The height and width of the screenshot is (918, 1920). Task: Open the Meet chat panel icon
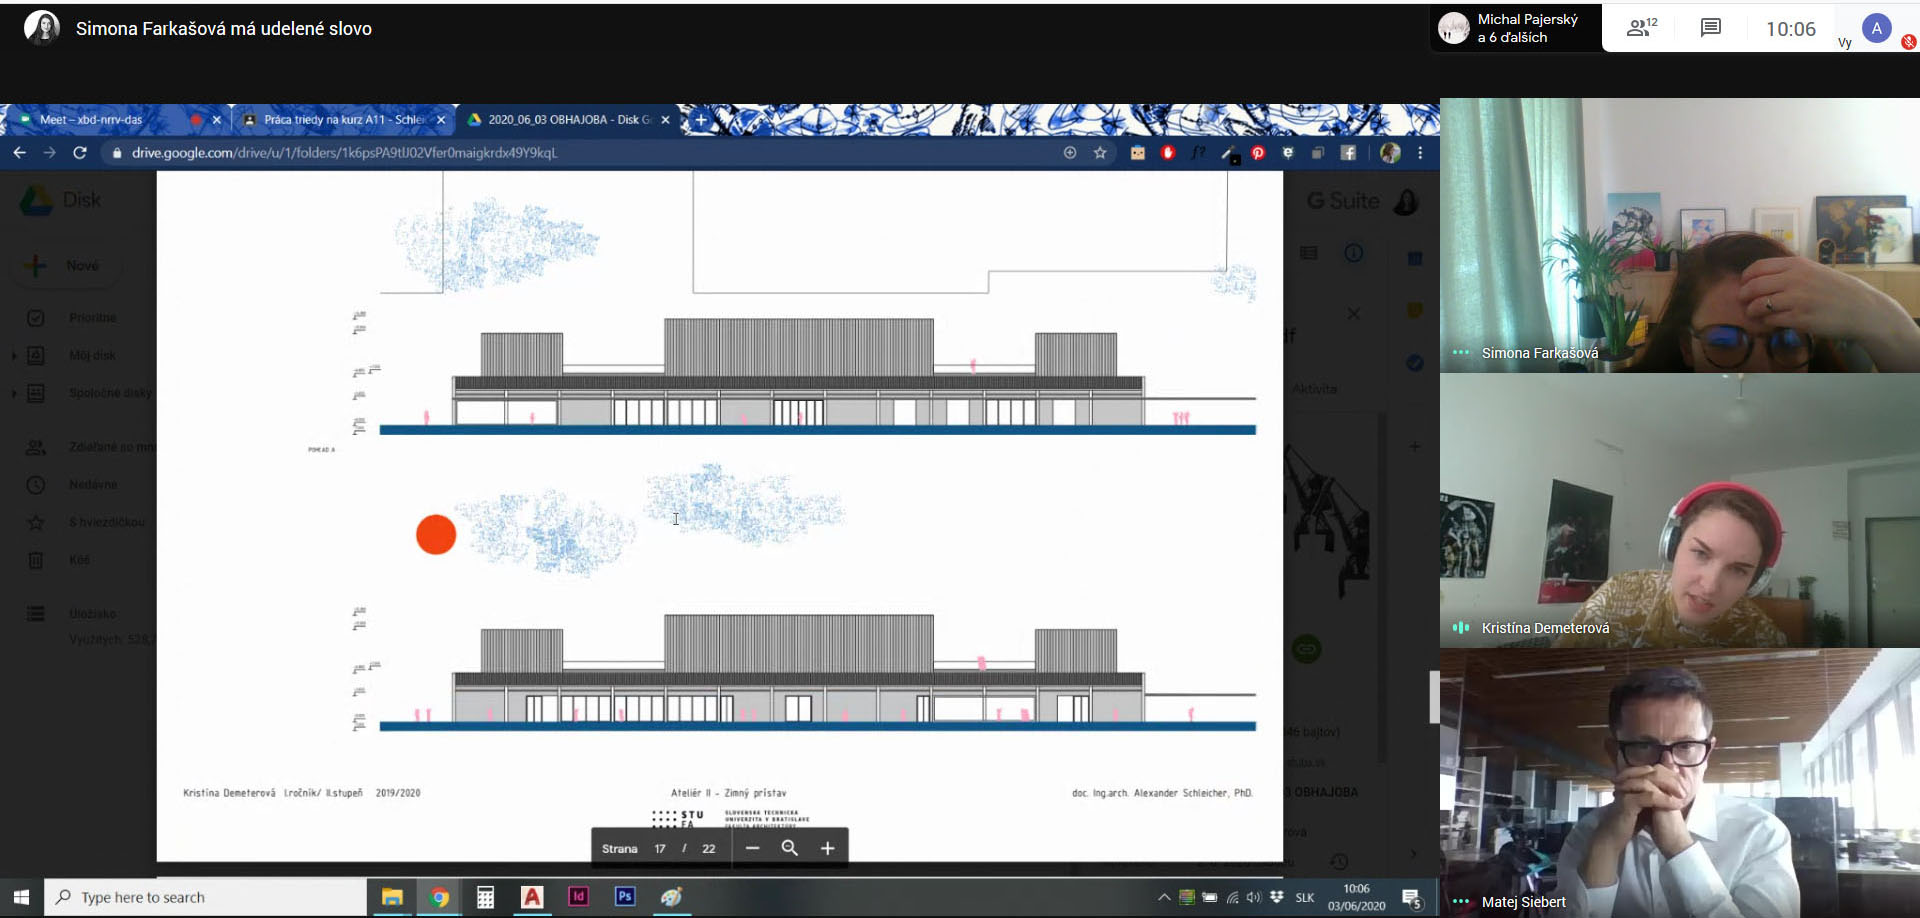(1711, 28)
